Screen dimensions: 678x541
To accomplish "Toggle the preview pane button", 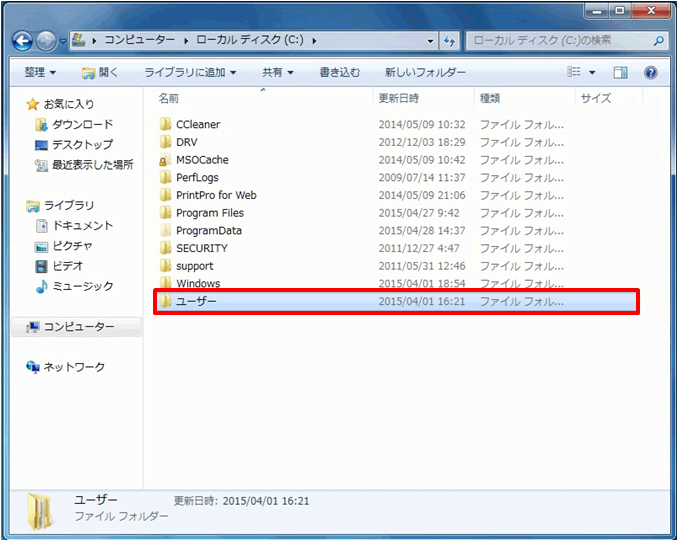I will click(x=620, y=72).
